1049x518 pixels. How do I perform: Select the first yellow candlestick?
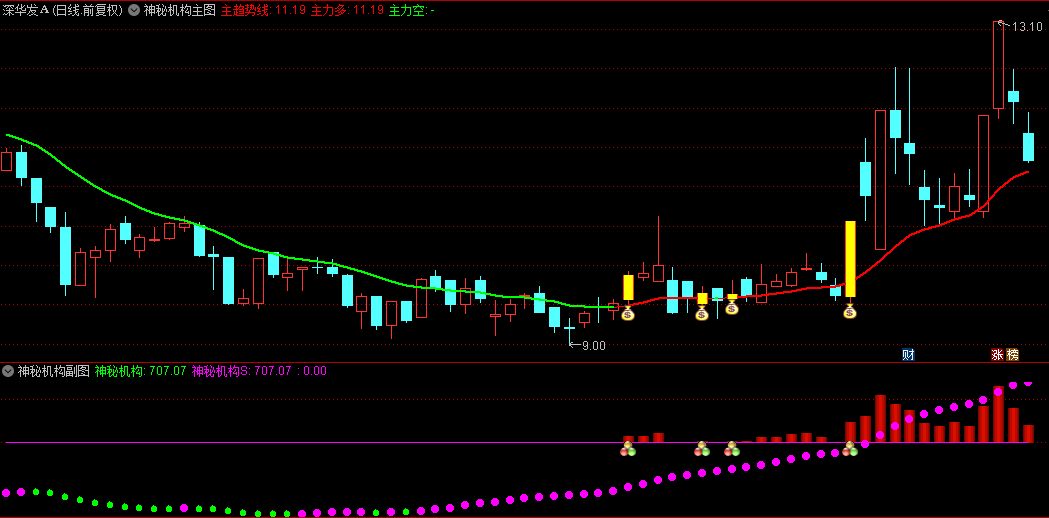(x=628, y=287)
